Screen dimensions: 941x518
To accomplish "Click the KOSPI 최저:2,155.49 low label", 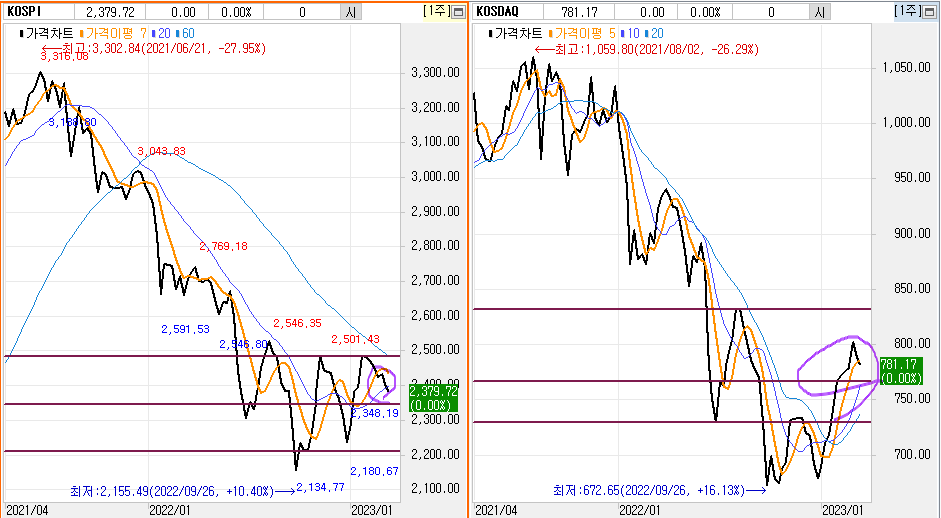I will [x=182, y=492].
